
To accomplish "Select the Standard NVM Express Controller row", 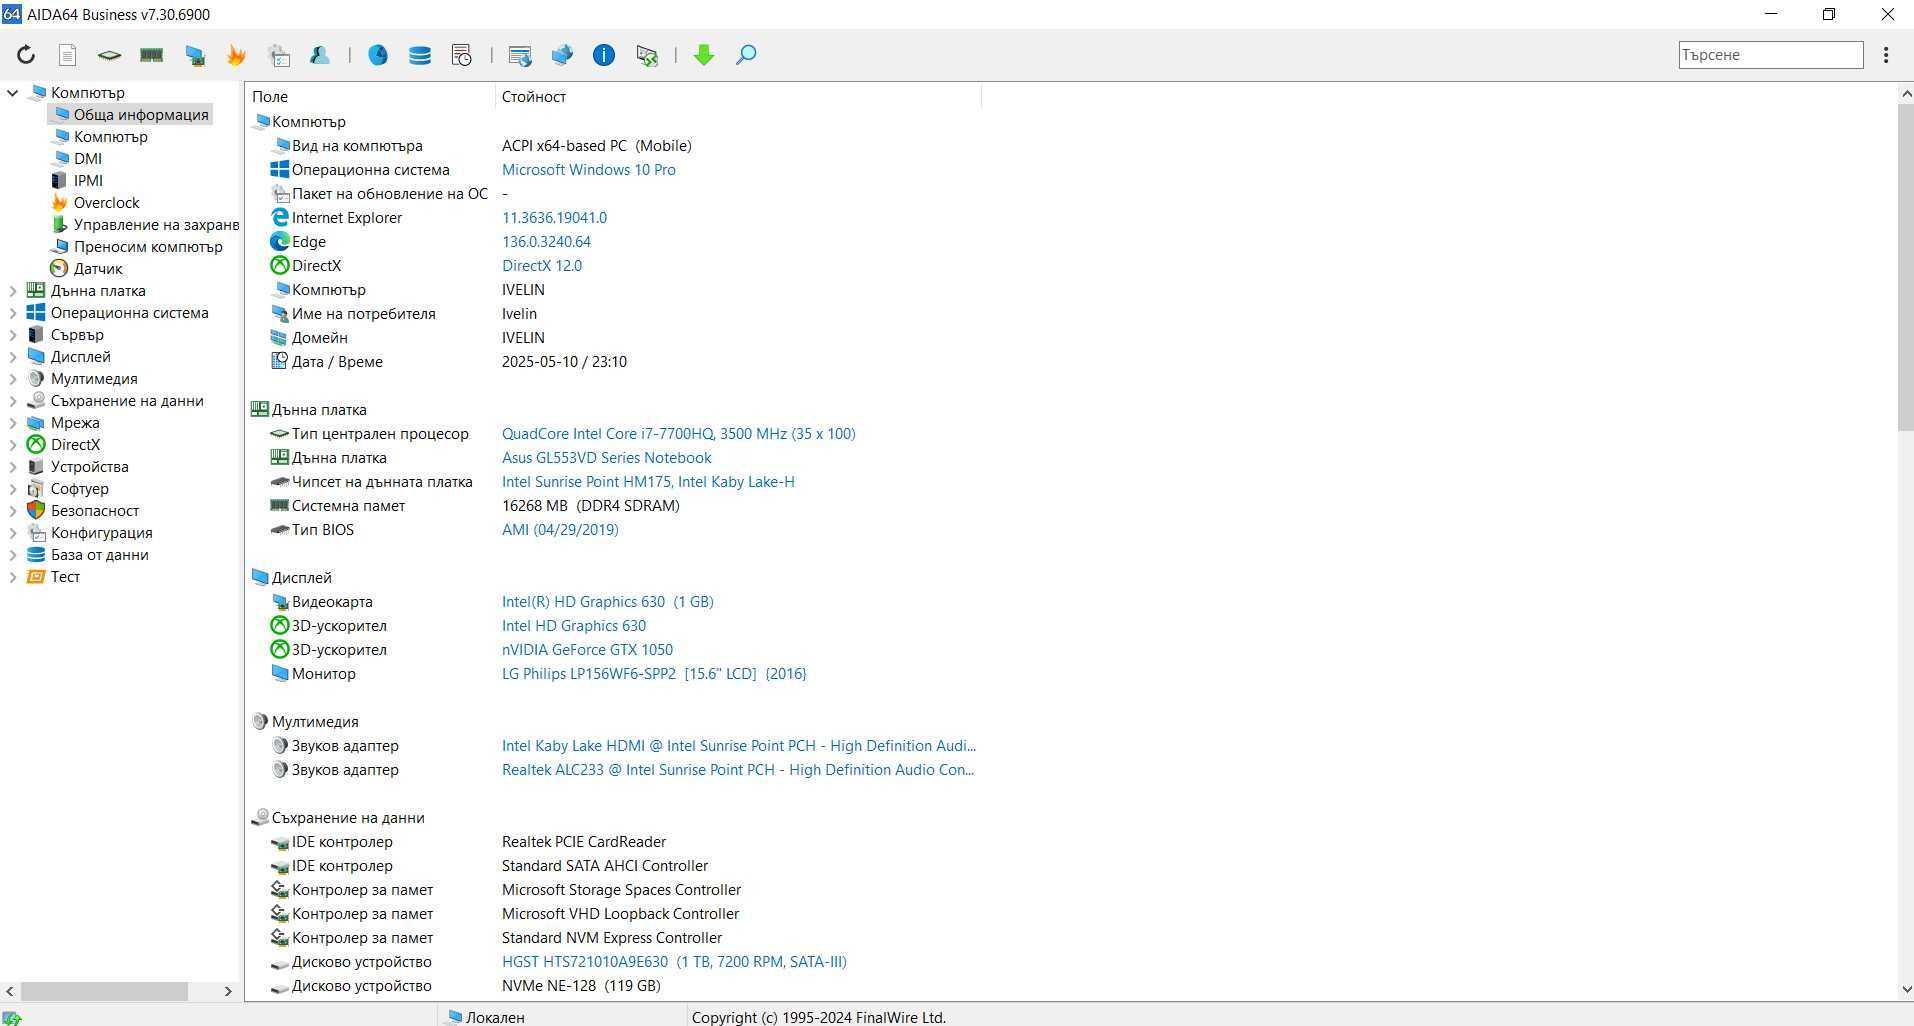I will click(614, 938).
